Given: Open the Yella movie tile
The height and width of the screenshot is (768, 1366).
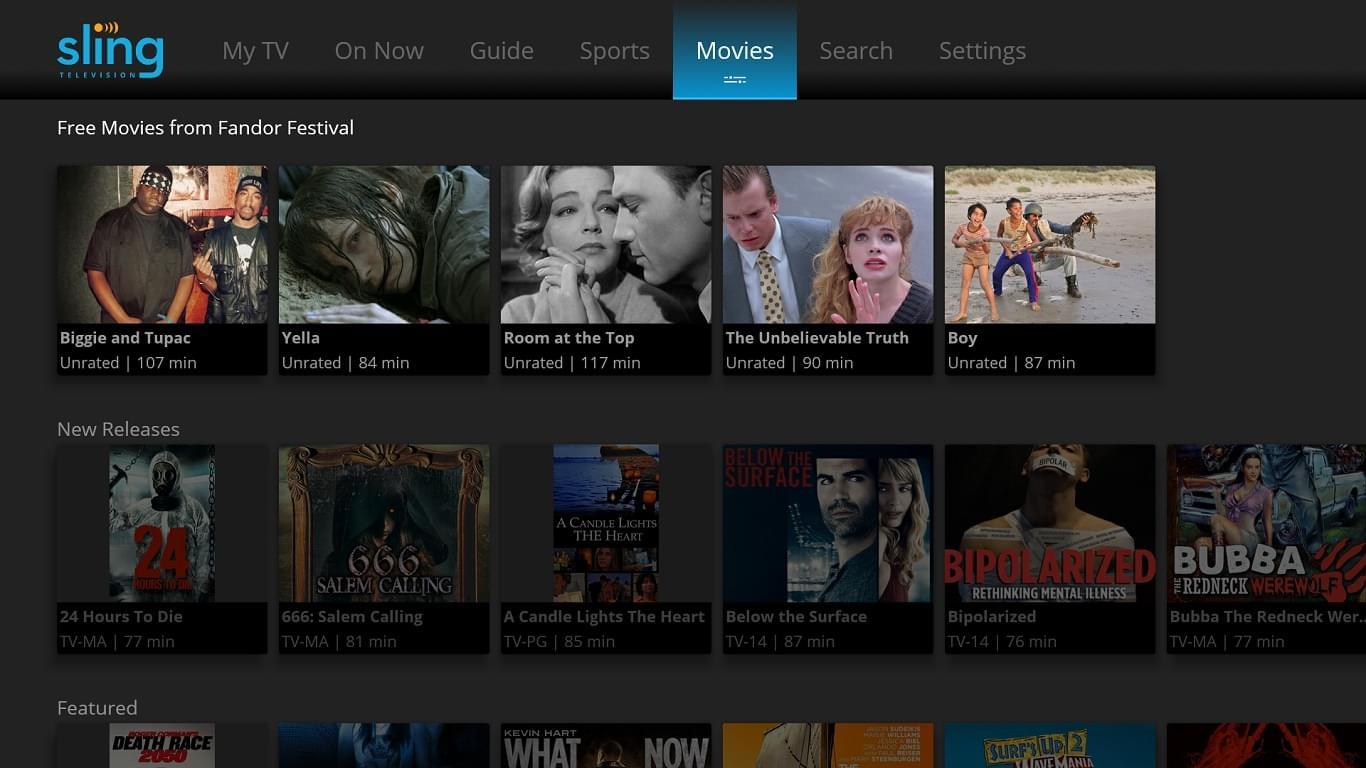Looking at the screenshot, I should coord(384,270).
